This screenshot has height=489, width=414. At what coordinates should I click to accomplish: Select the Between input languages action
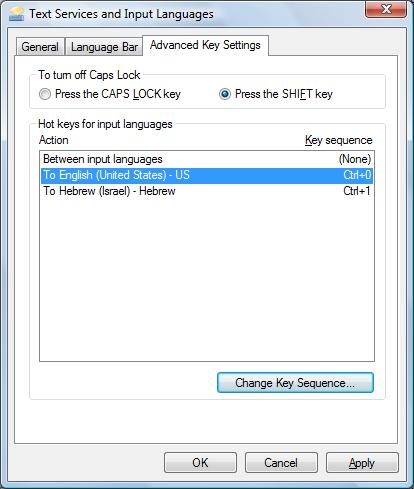point(207,159)
